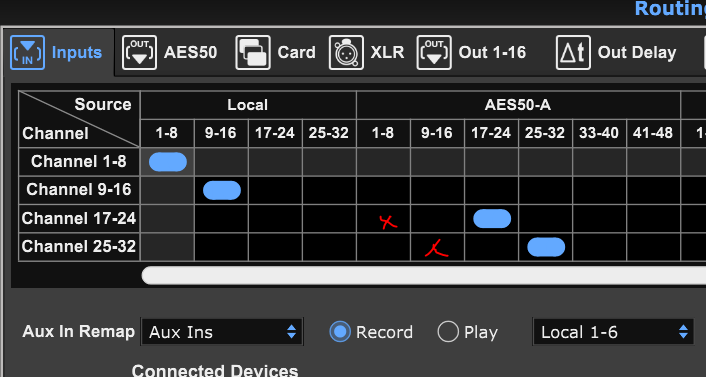Image resolution: width=706 pixels, height=377 pixels.
Task: Open the Aux Ins remap dropdown
Action: (x=222, y=332)
